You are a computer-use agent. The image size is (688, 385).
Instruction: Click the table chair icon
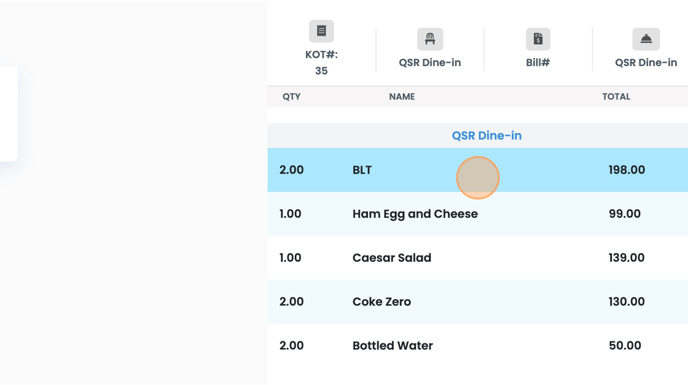point(430,39)
